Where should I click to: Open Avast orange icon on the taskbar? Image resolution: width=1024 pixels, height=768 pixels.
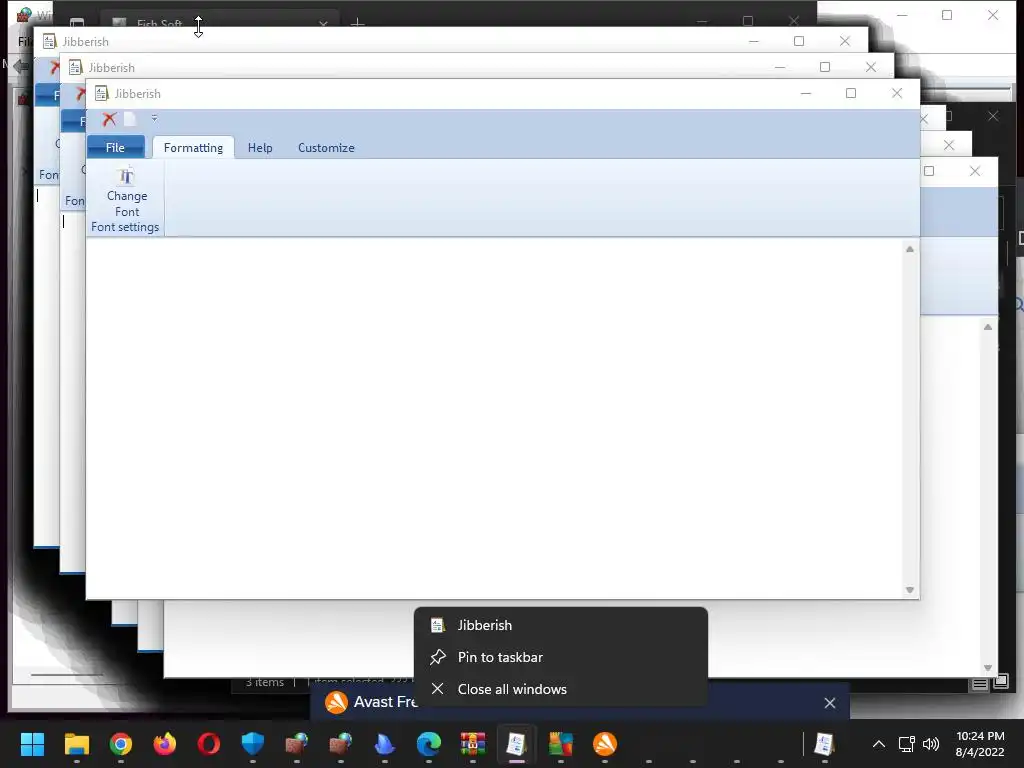click(605, 744)
